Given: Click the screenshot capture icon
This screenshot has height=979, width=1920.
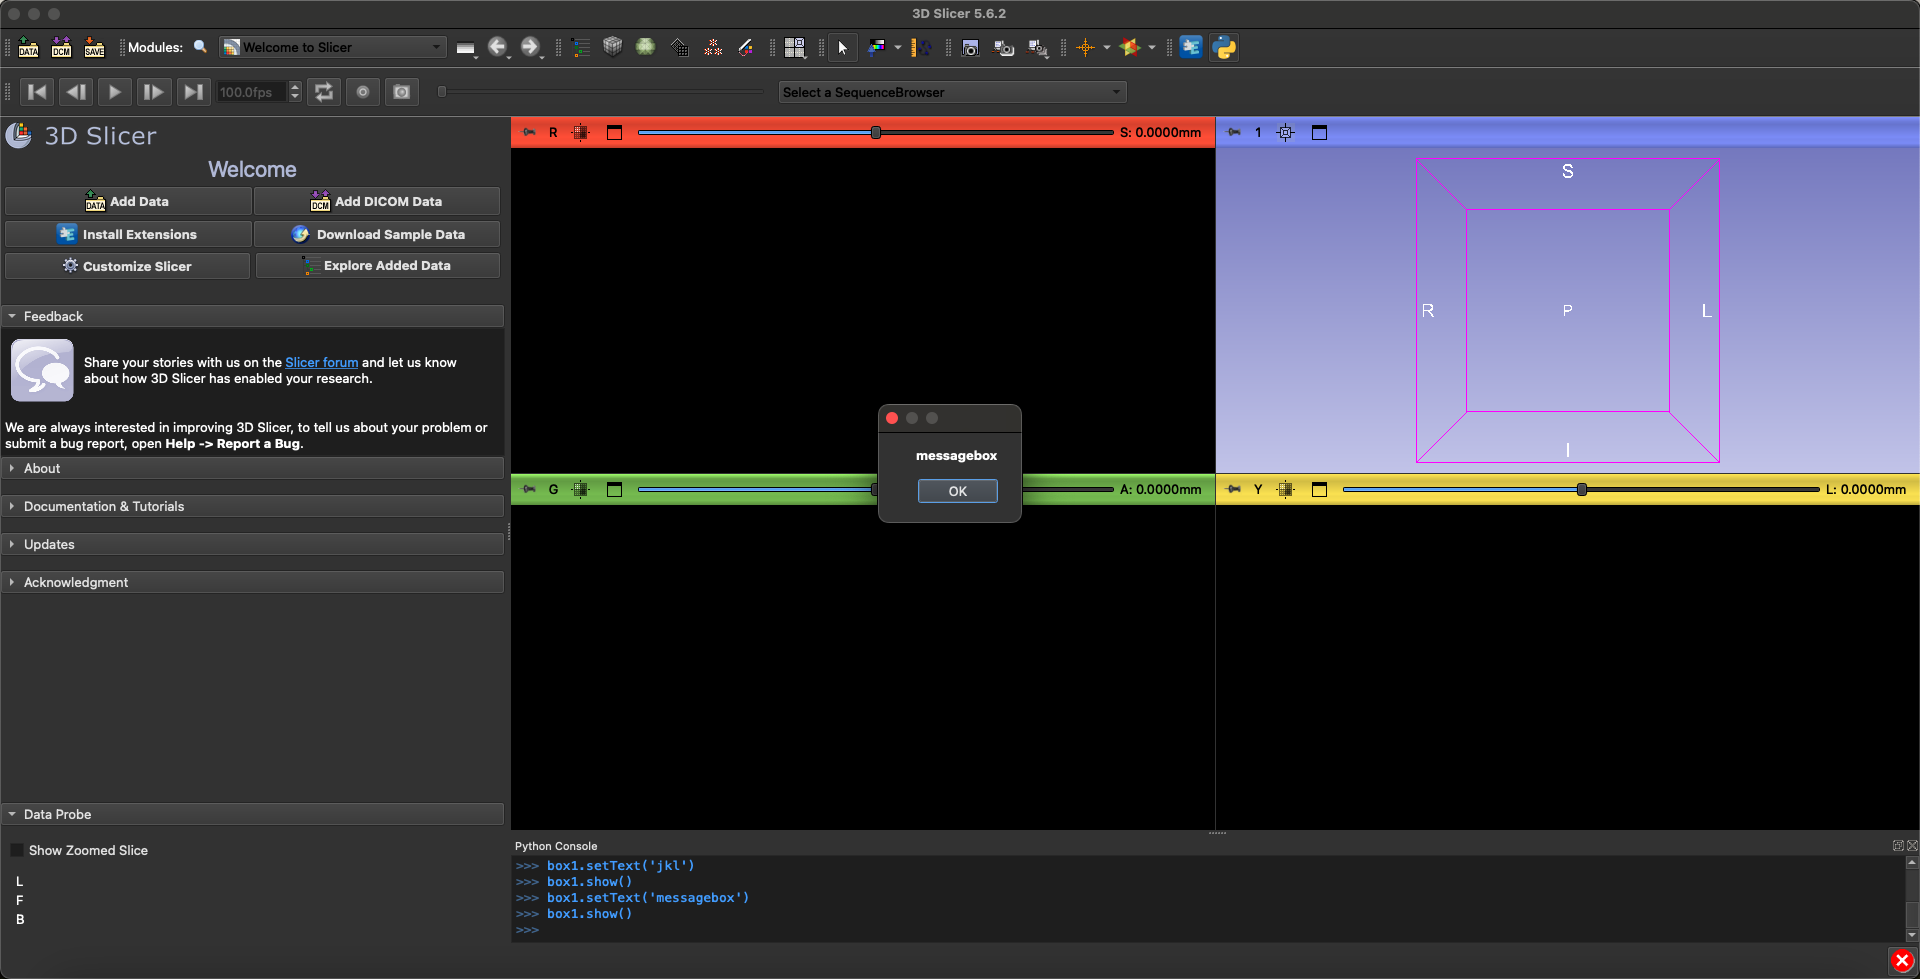Looking at the screenshot, I should point(970,47).
